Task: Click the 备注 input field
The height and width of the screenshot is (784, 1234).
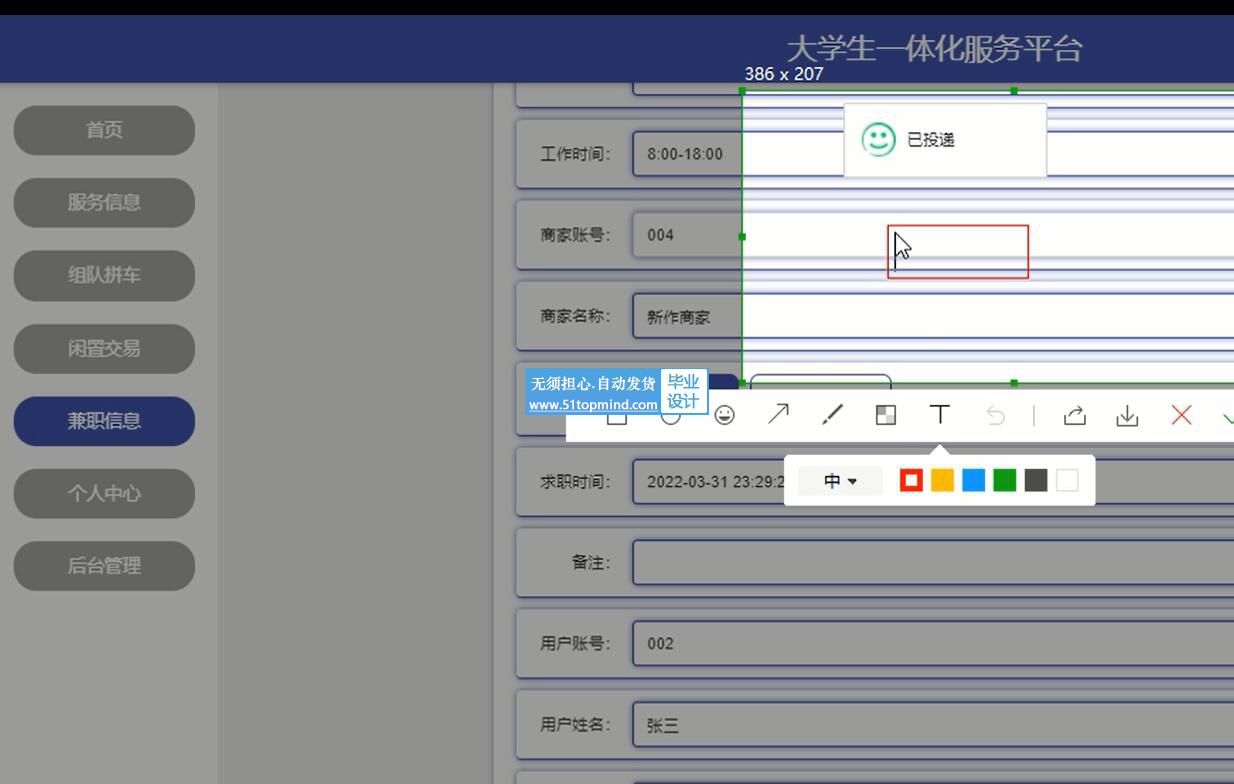Action: 932,563
